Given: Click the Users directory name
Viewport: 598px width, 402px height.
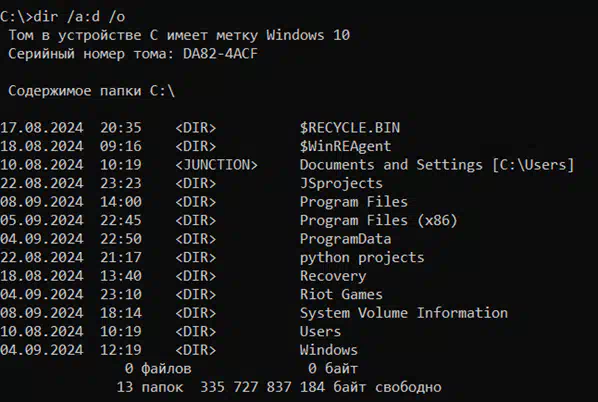Looking at the screenshot, I should pos(320,331).
